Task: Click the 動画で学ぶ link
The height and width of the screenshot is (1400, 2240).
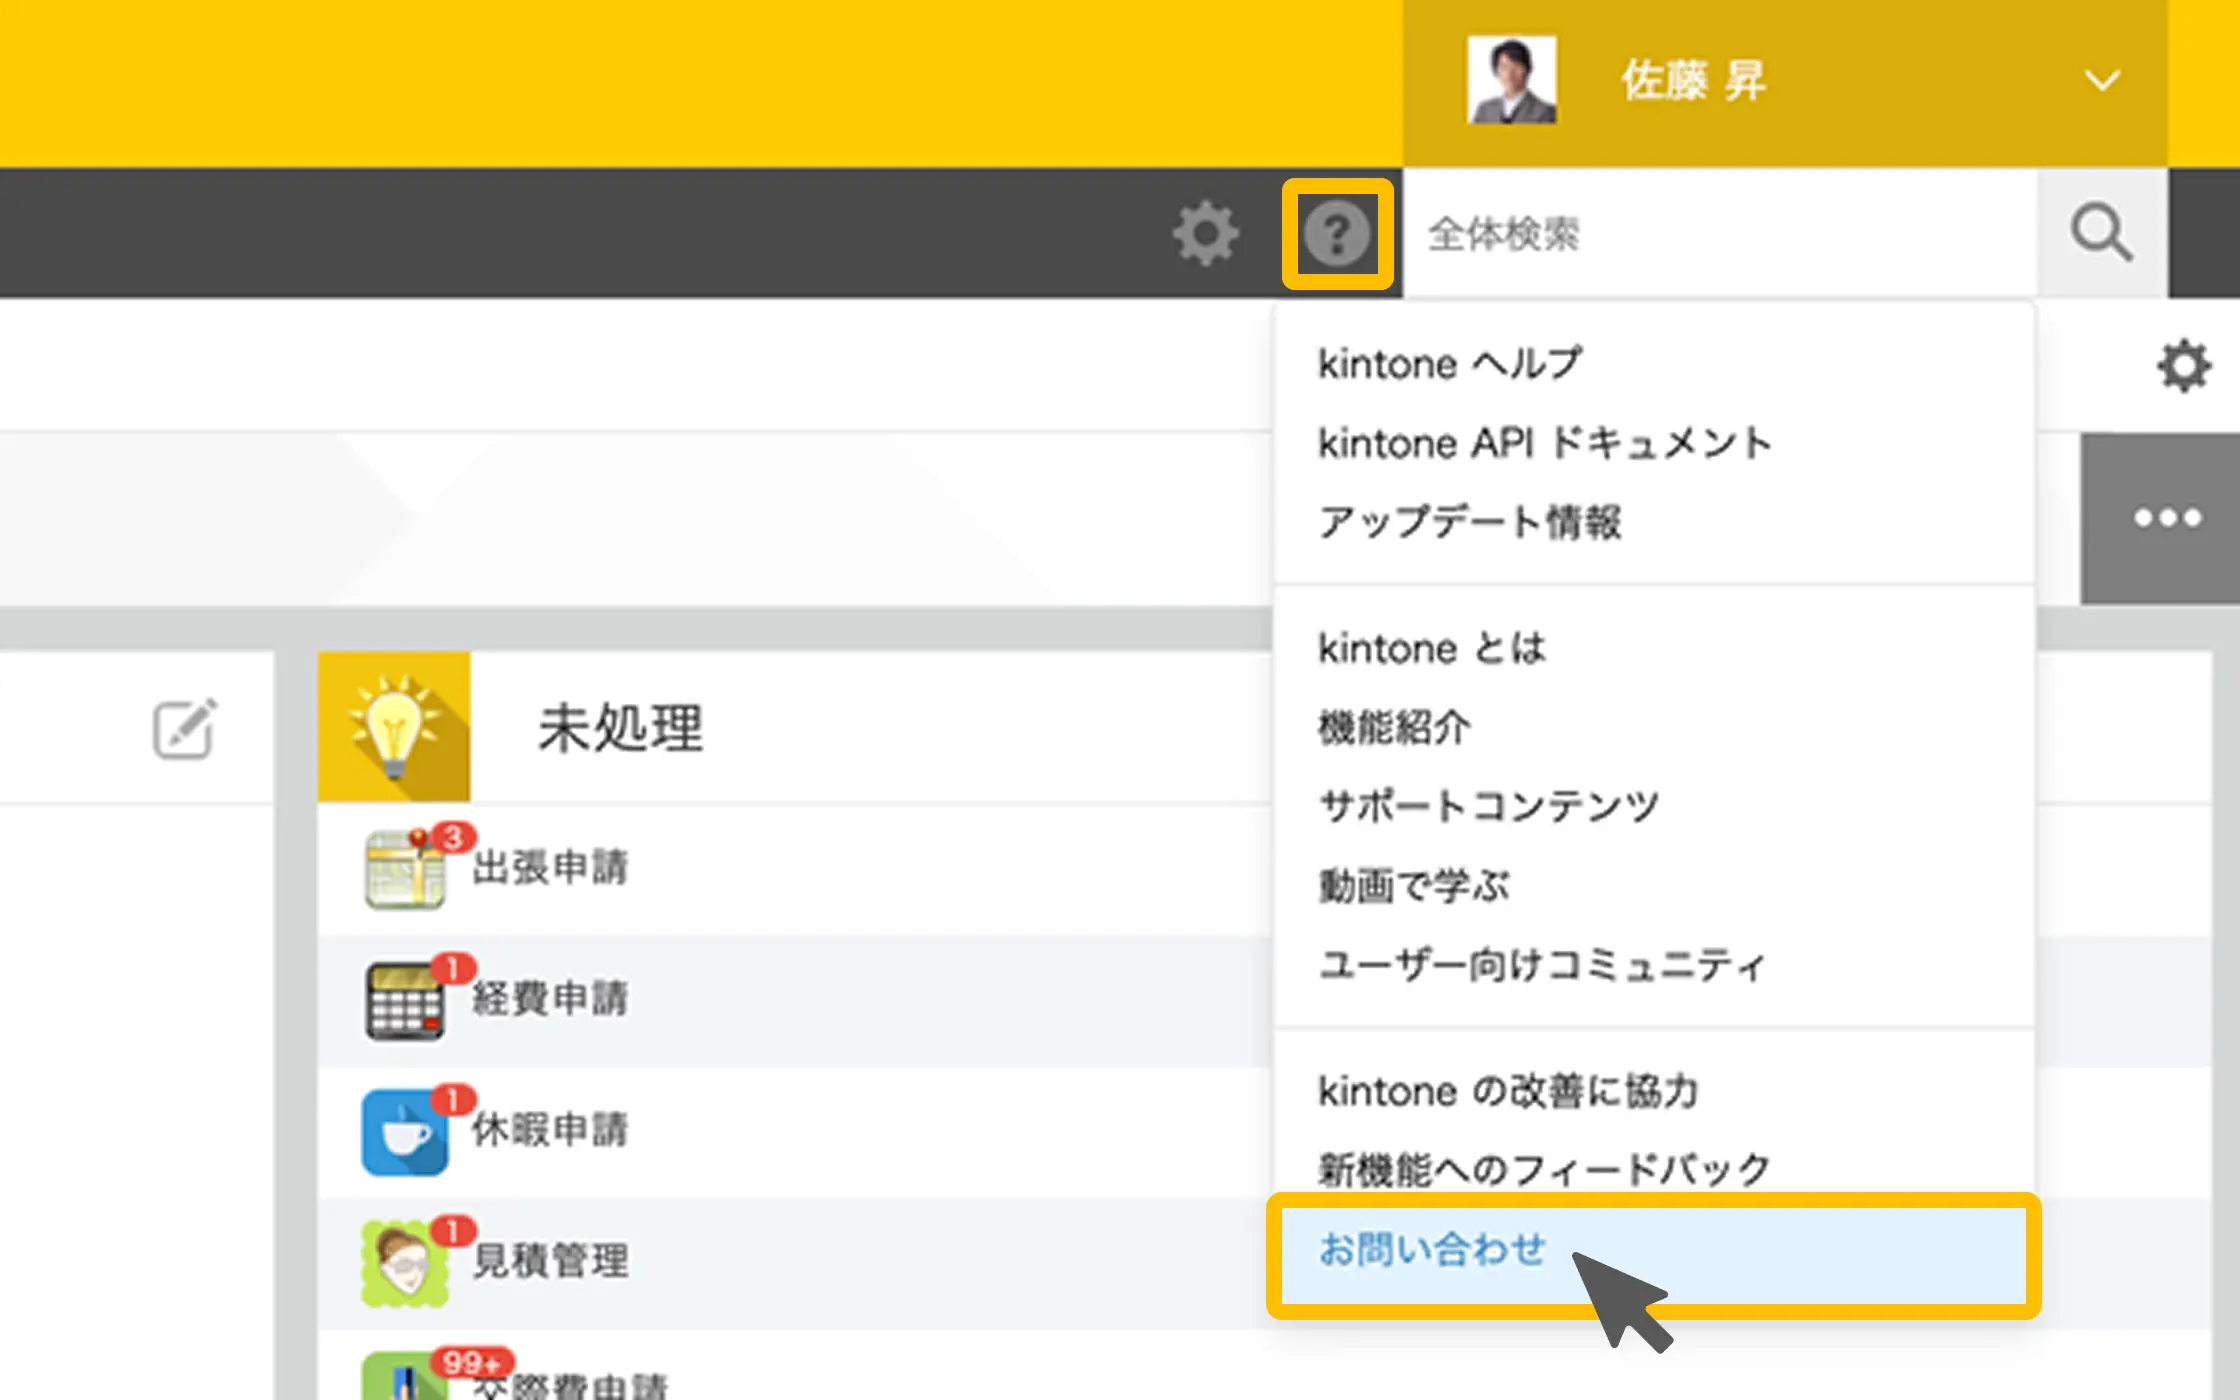Action: pyautogui.click(x=1413, y=886)
